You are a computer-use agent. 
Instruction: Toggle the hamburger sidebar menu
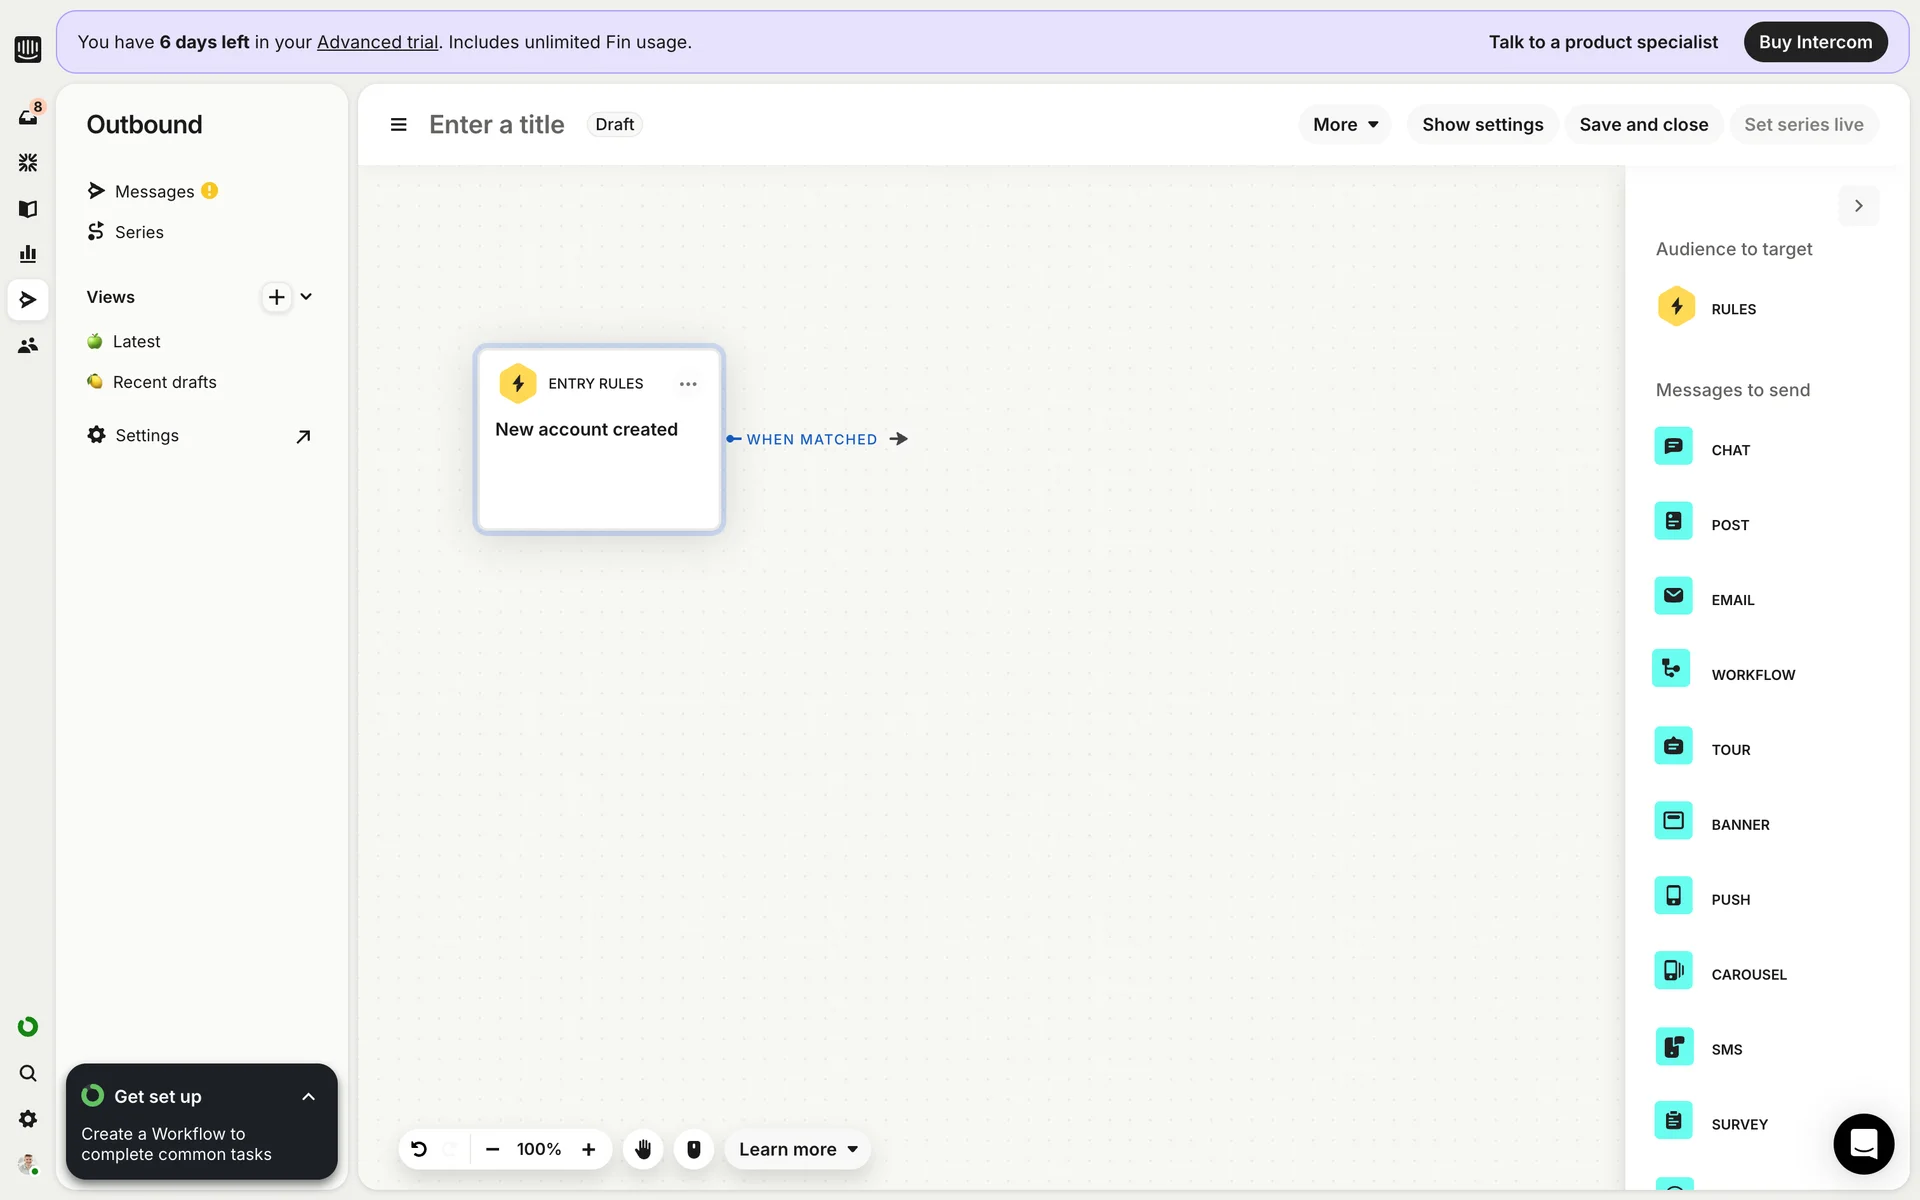coord(398,125)
